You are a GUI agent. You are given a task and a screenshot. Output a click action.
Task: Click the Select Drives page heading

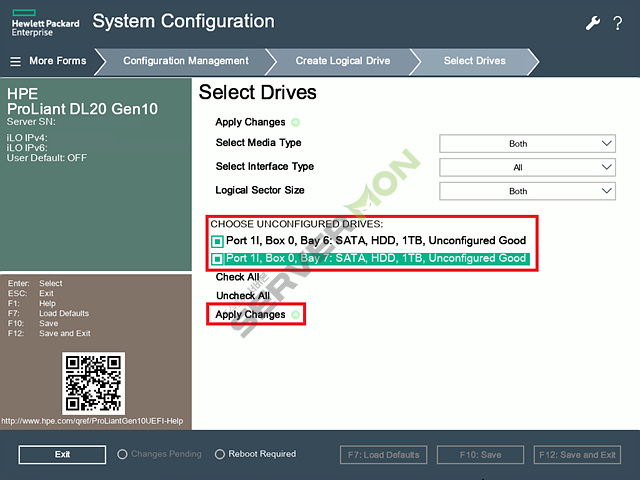coord(258,92)
